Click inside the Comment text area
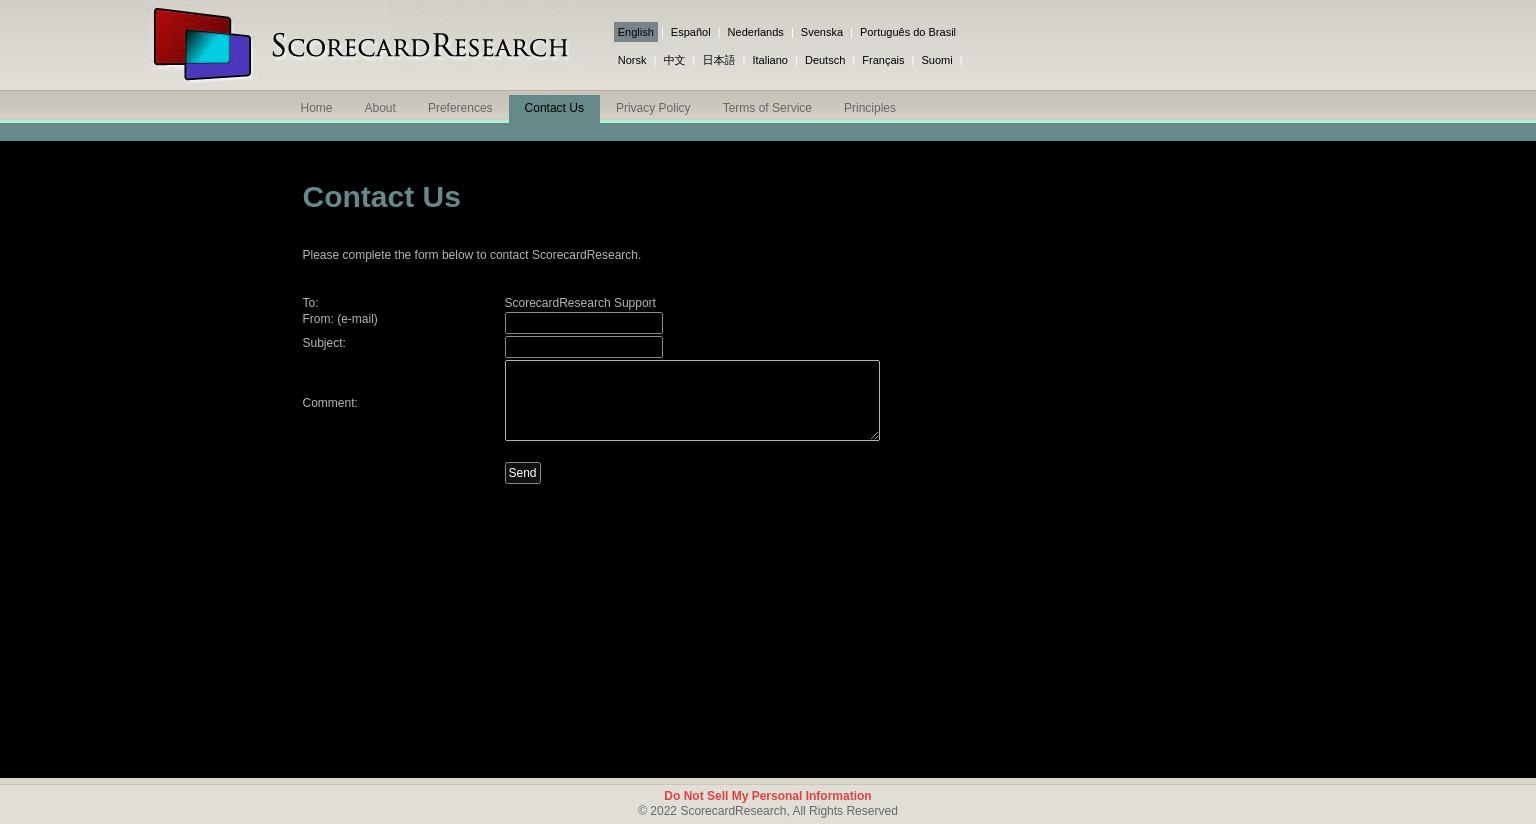The width and height of the screenshot is (1536, 824). click(692, 400)
